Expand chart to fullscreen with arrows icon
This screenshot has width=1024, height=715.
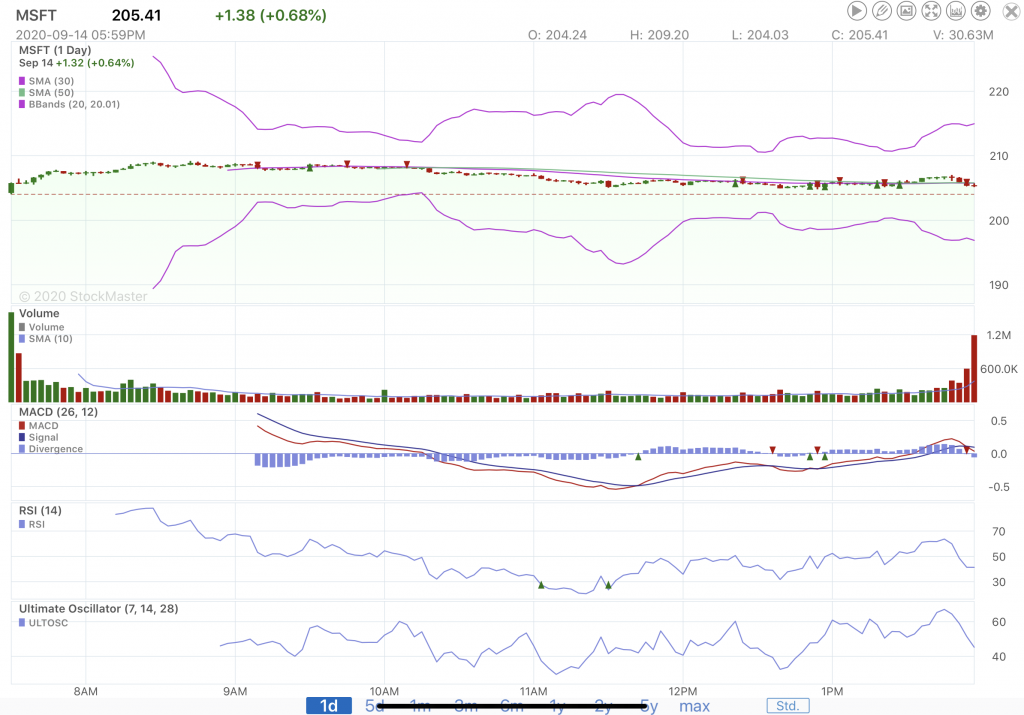[x=931, y=11]
